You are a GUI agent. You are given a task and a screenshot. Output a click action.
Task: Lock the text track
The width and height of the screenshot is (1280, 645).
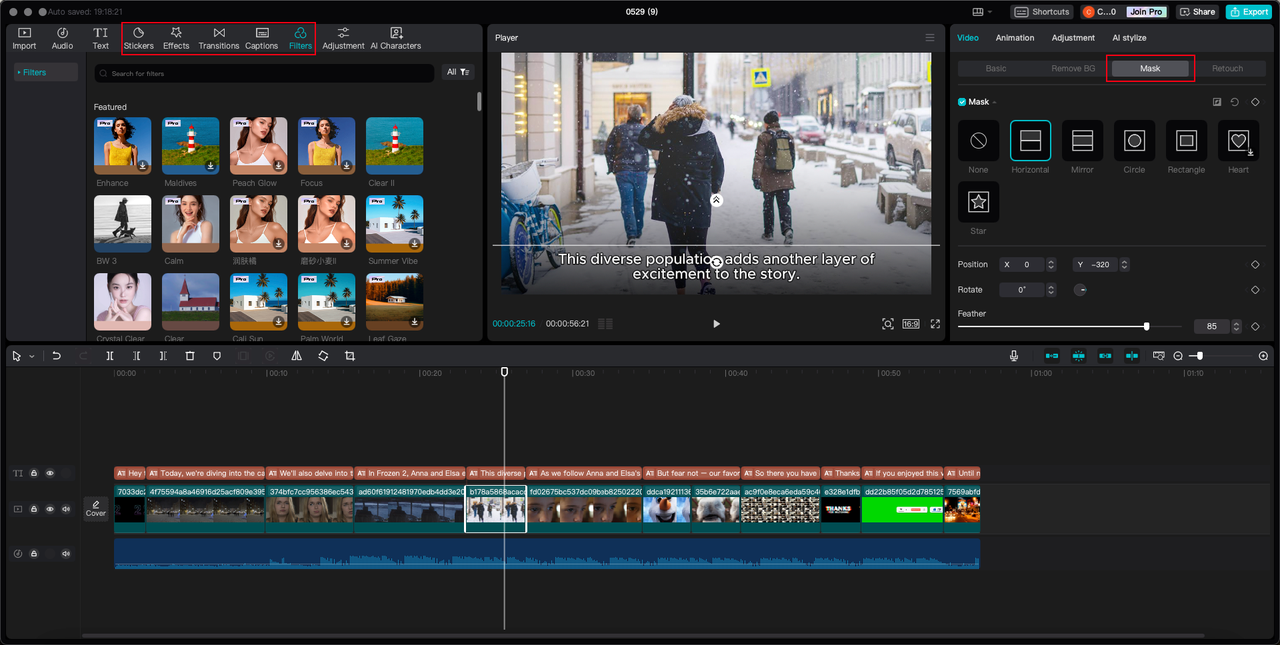(34, 473)
